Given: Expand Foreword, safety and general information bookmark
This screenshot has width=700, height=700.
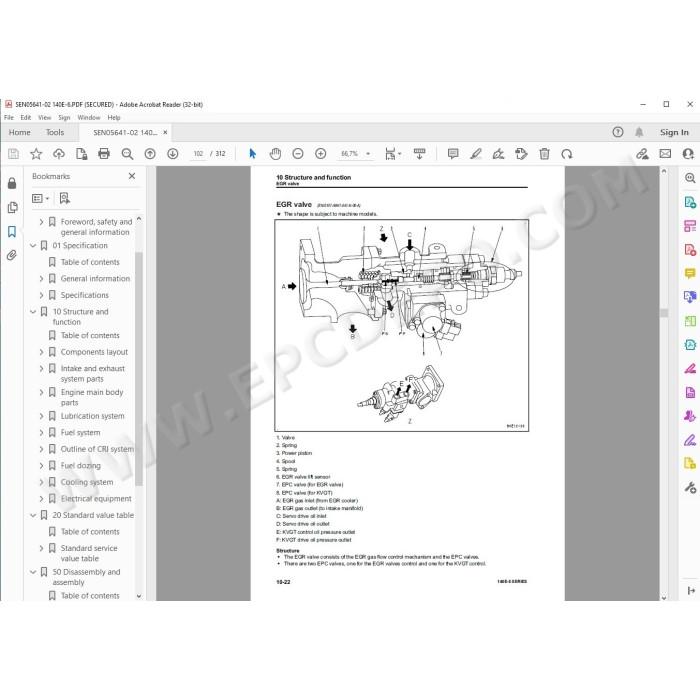Looking at the screenshot, I should pos(42,222).
